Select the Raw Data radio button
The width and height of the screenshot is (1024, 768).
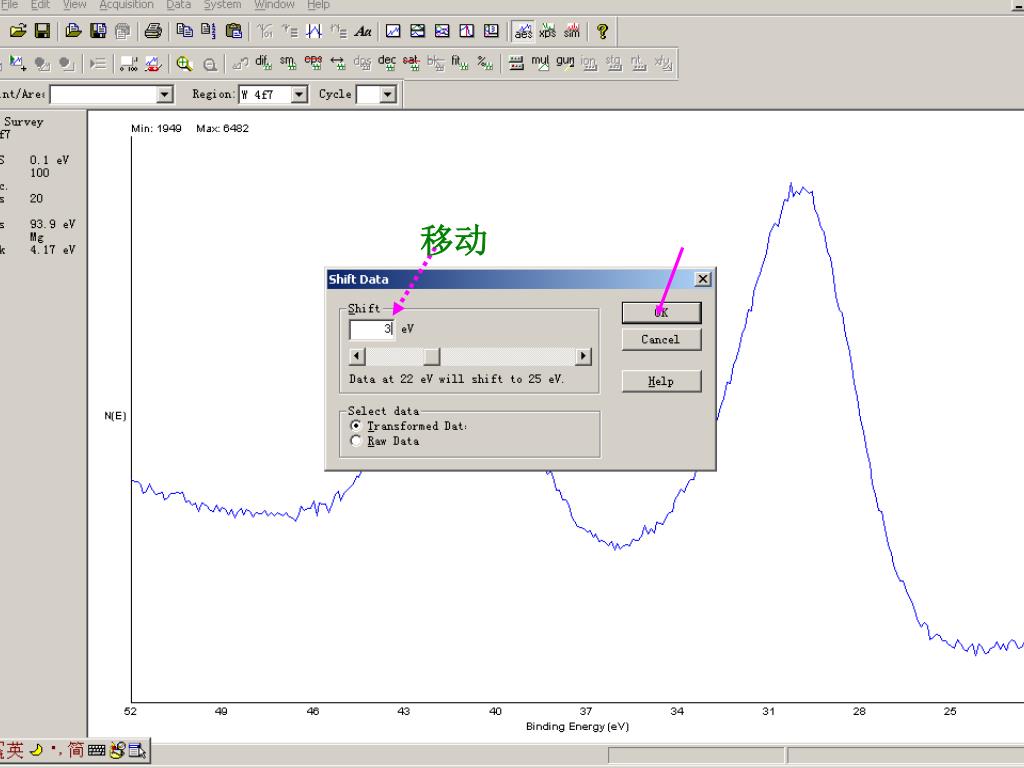(356, 441)
